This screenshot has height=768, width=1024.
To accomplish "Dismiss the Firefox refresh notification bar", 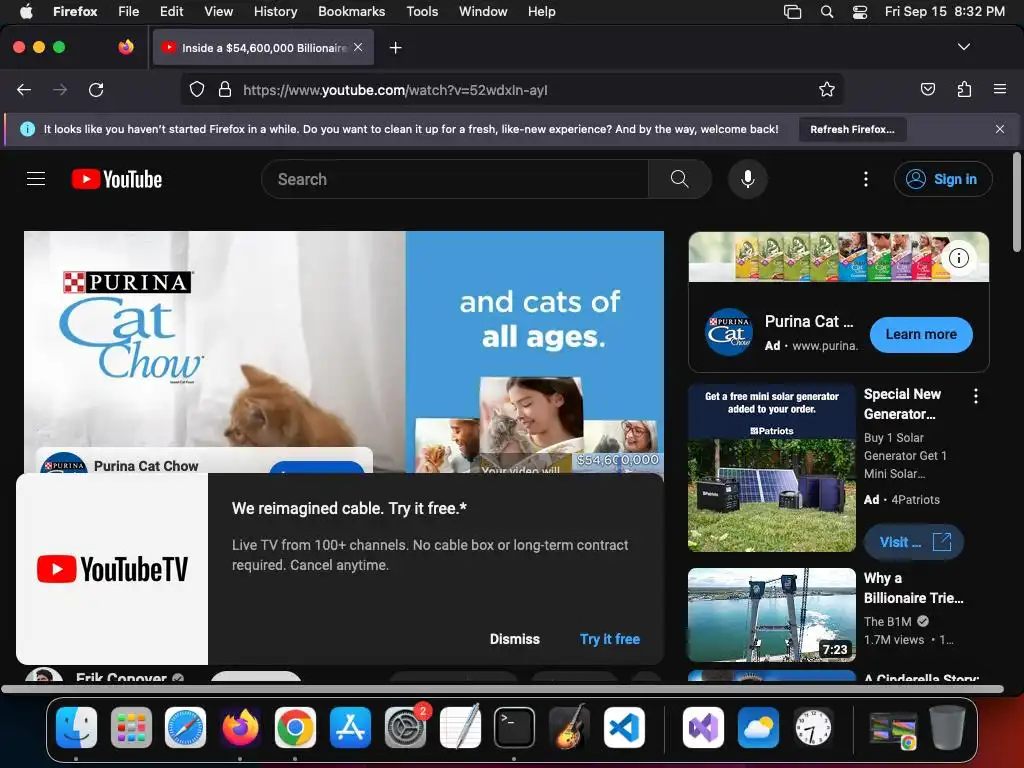I will click(x=999, y=129).
